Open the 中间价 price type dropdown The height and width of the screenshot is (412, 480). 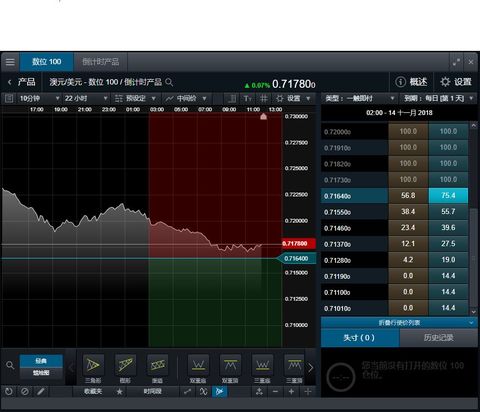point(187,98)
